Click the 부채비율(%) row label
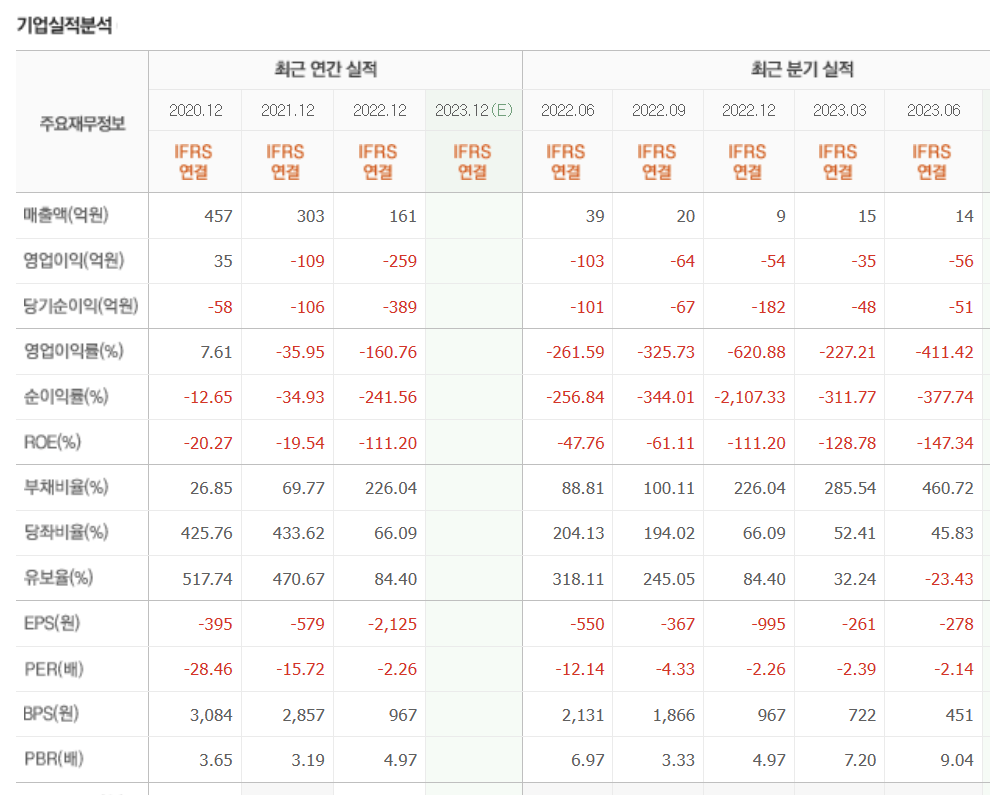This screenshot has height=795, width=990. 66,487
